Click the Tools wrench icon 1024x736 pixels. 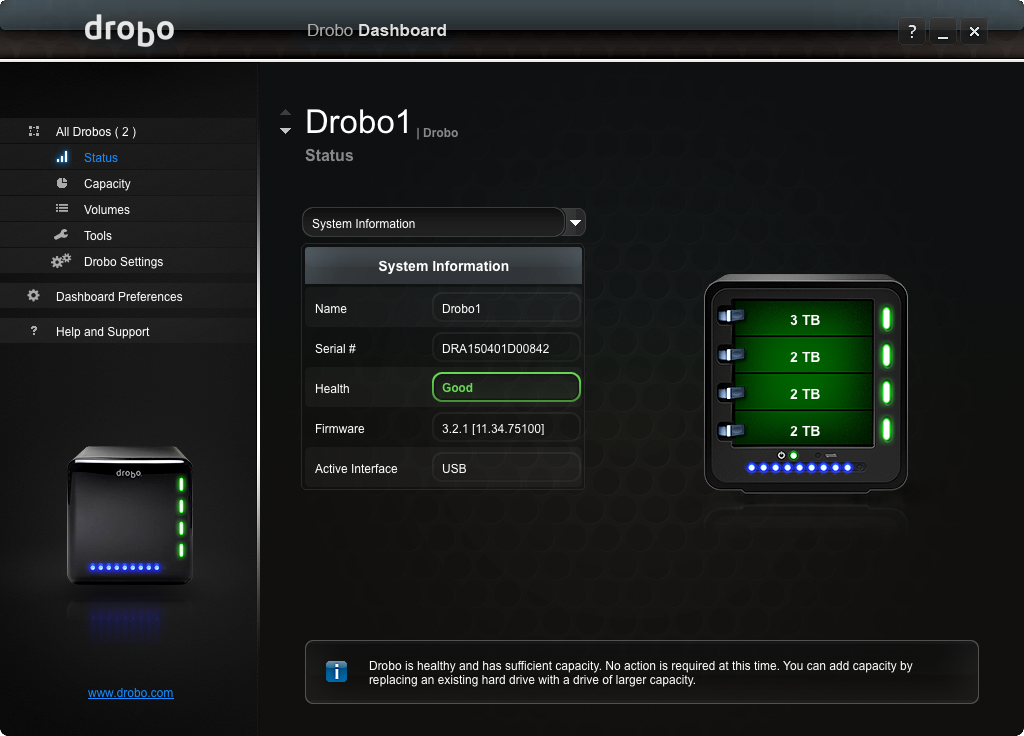point(62,235)
